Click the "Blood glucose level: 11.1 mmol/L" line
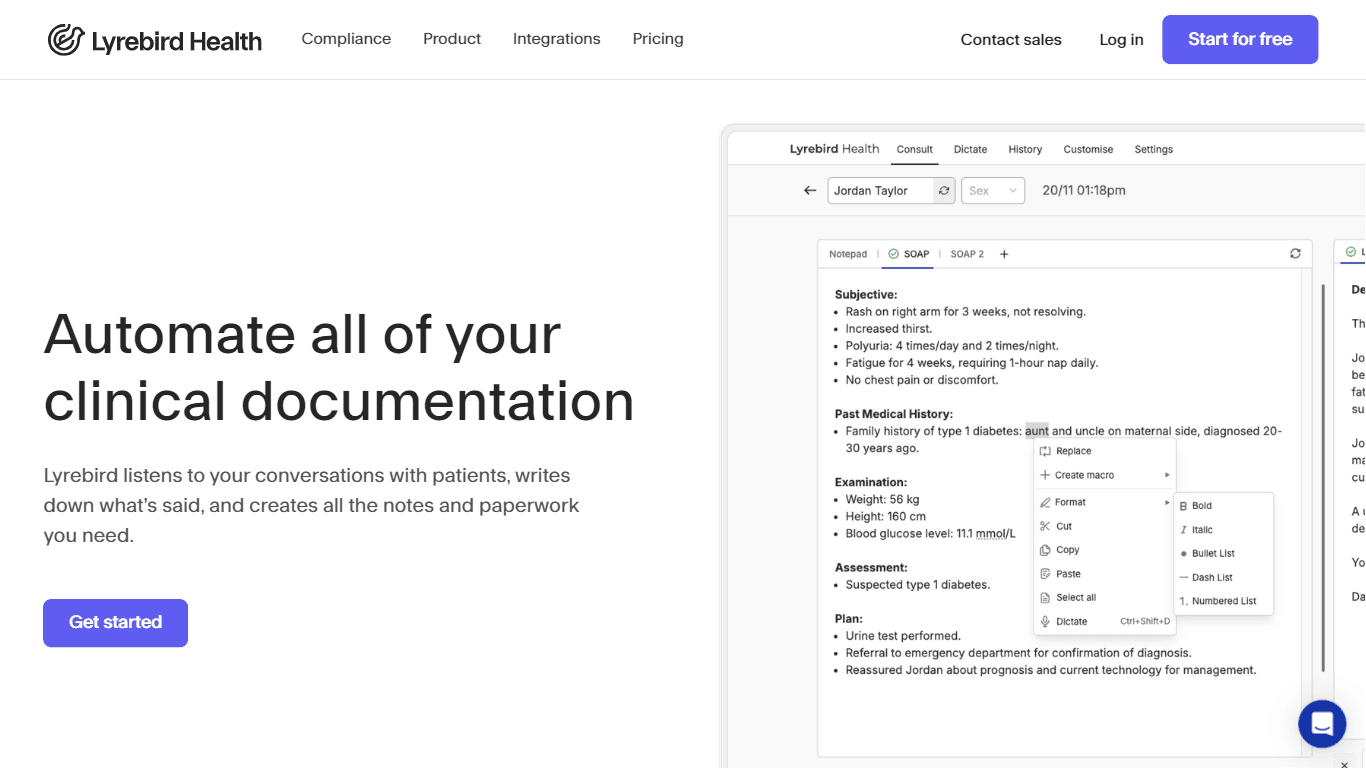Image resolution: width=1366 pixels, height=768 pixels. tap(931, 533)
